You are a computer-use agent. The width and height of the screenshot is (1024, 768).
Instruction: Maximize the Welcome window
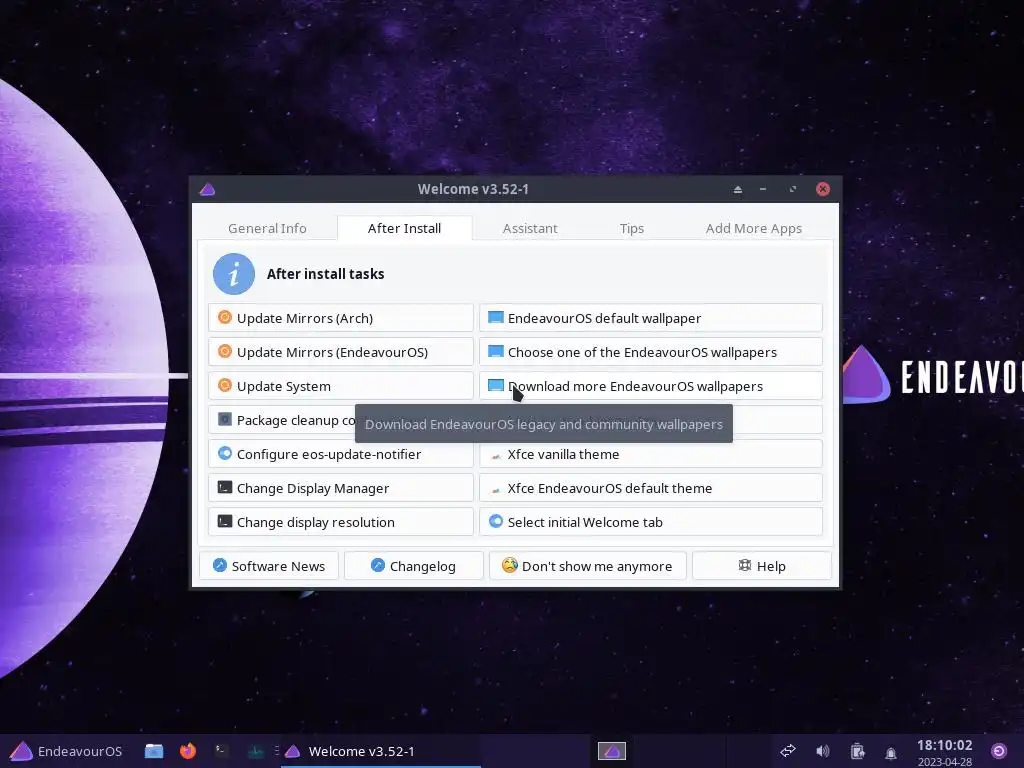(x=793, y=189)
